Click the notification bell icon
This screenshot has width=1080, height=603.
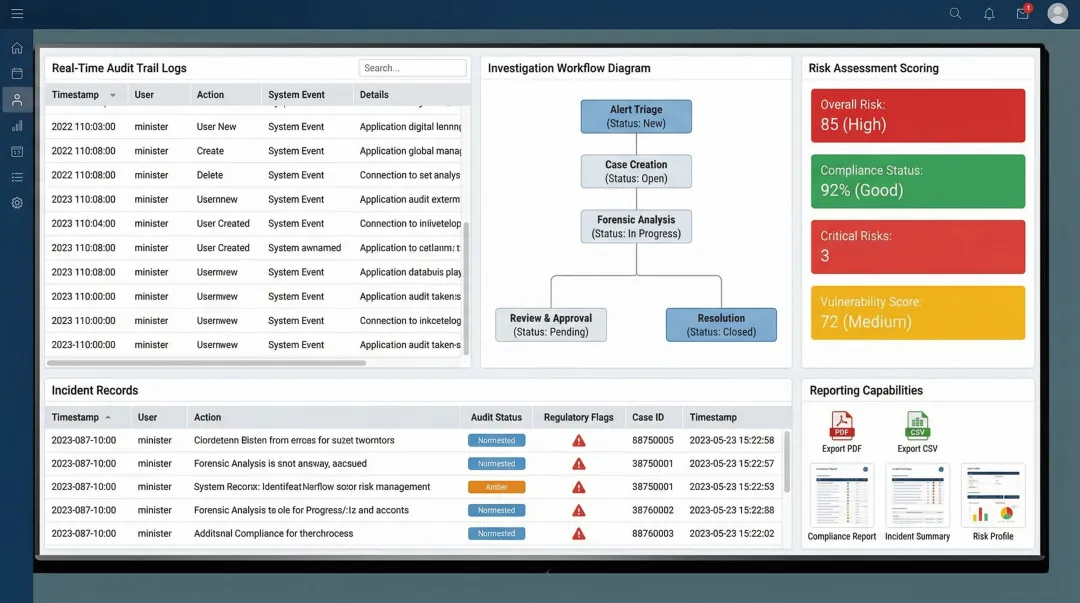(989, 14)
